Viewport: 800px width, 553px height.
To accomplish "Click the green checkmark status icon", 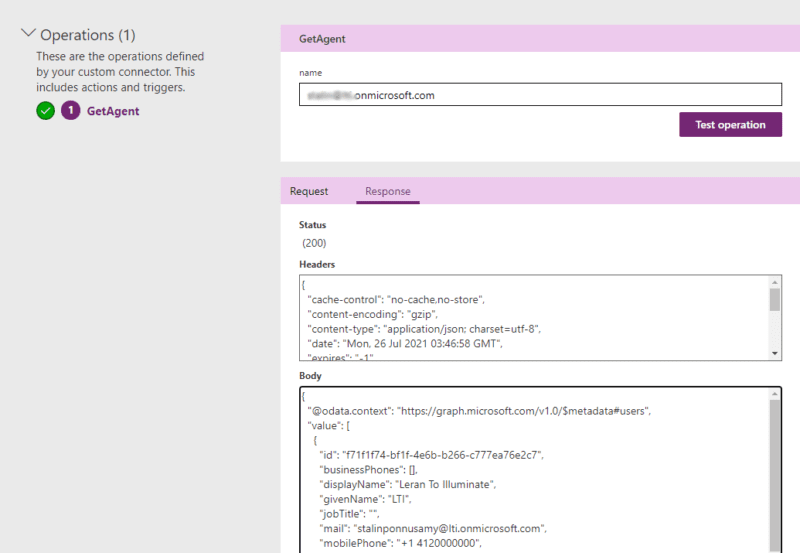I will click(x=45, y=111).
